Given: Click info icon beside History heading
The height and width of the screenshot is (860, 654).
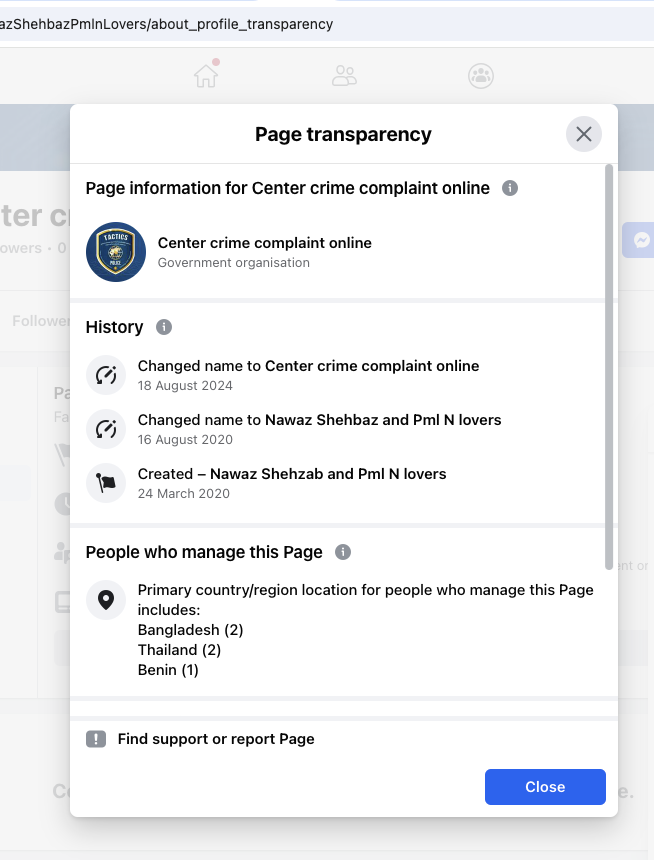Looking at the screenshot, I should click(164, 327).
